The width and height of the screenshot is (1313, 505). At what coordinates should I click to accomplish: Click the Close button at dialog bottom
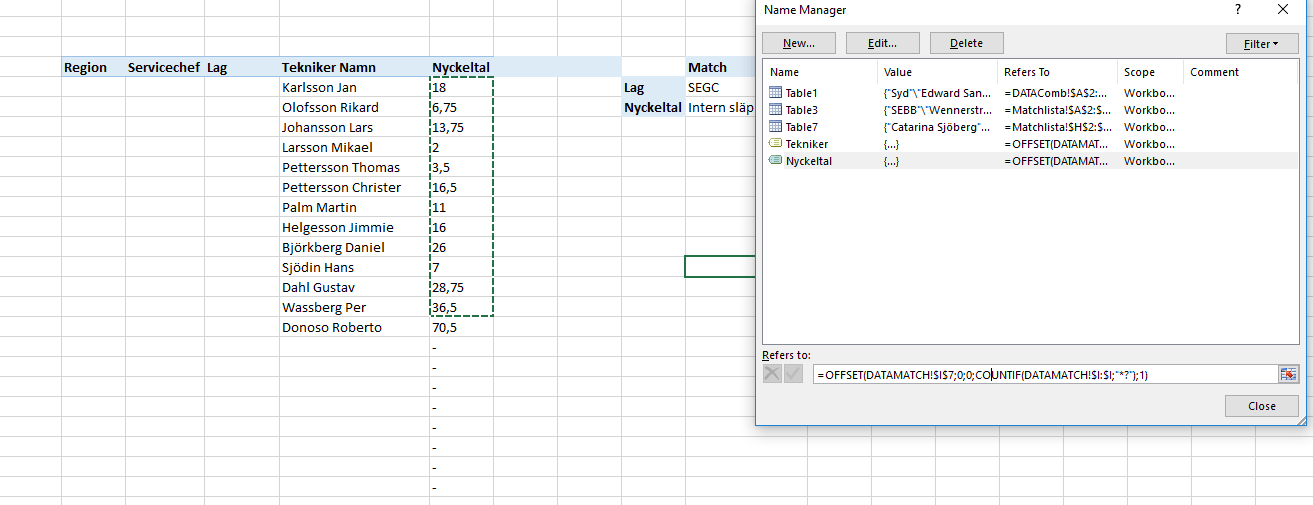(1261, 406)
